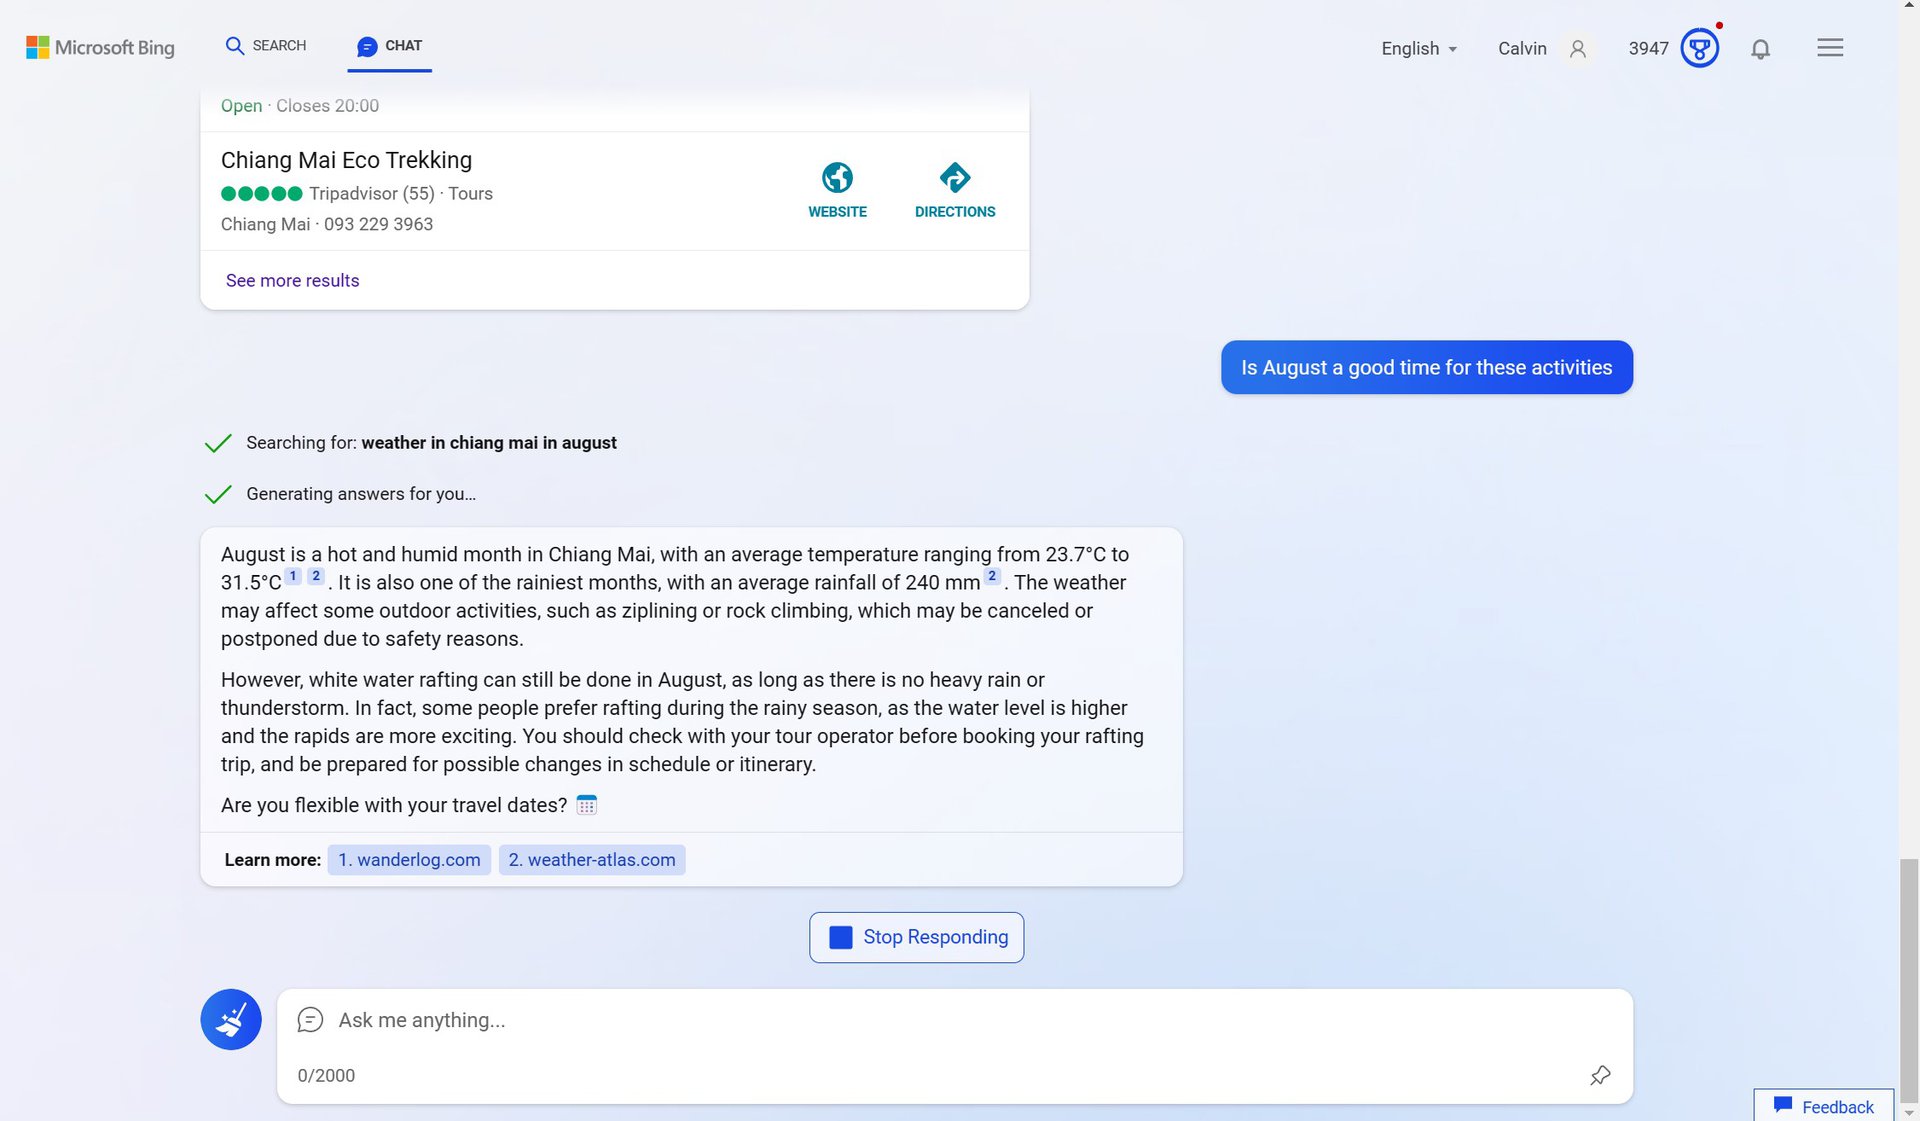Open the hamburger settings menu
Screen dimensions: 1920x1121
(1829, 48)
